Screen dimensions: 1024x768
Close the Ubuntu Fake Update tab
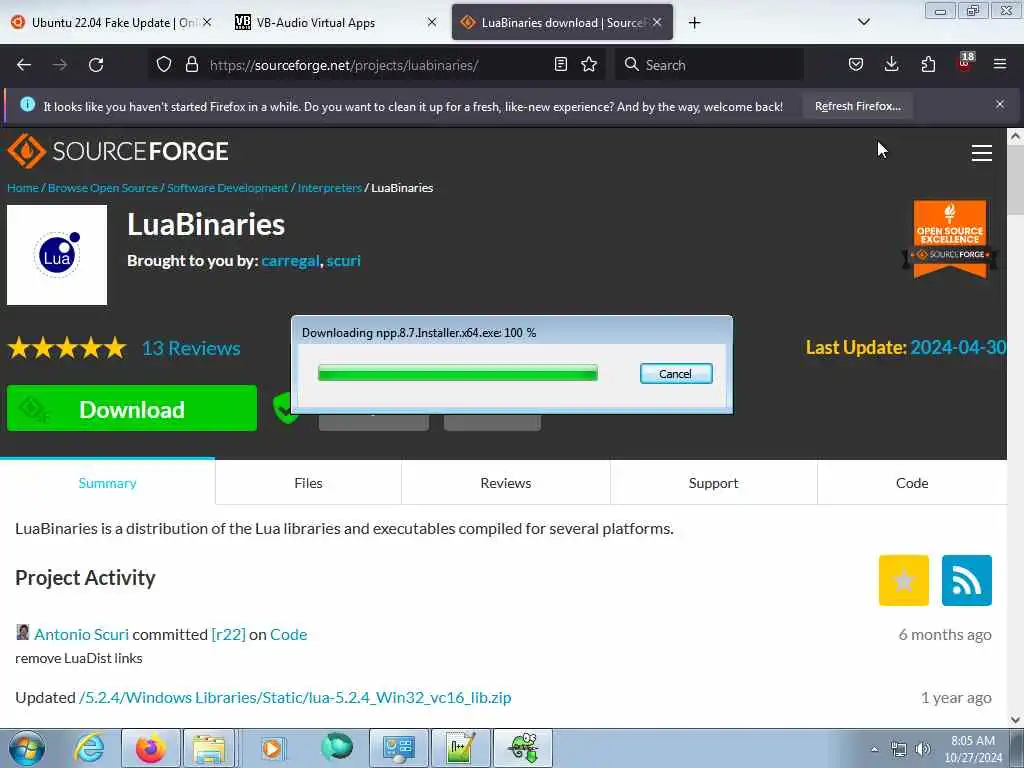(x=207, y=22)
